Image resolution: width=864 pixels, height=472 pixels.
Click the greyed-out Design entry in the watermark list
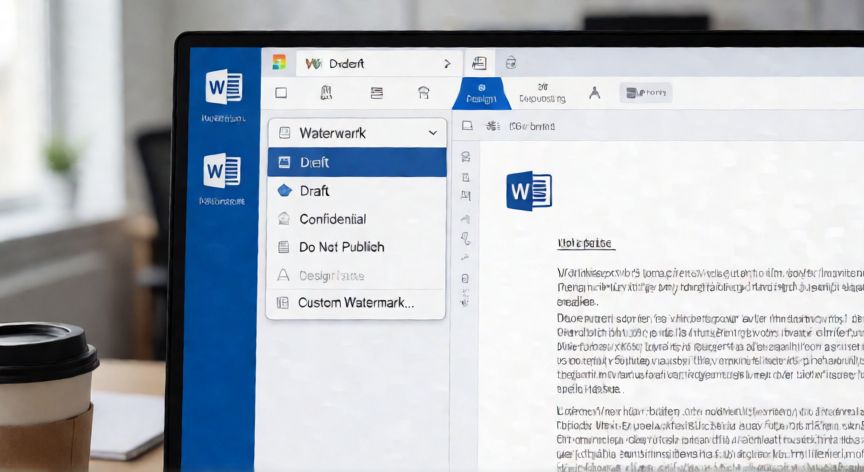coord(357,275)
